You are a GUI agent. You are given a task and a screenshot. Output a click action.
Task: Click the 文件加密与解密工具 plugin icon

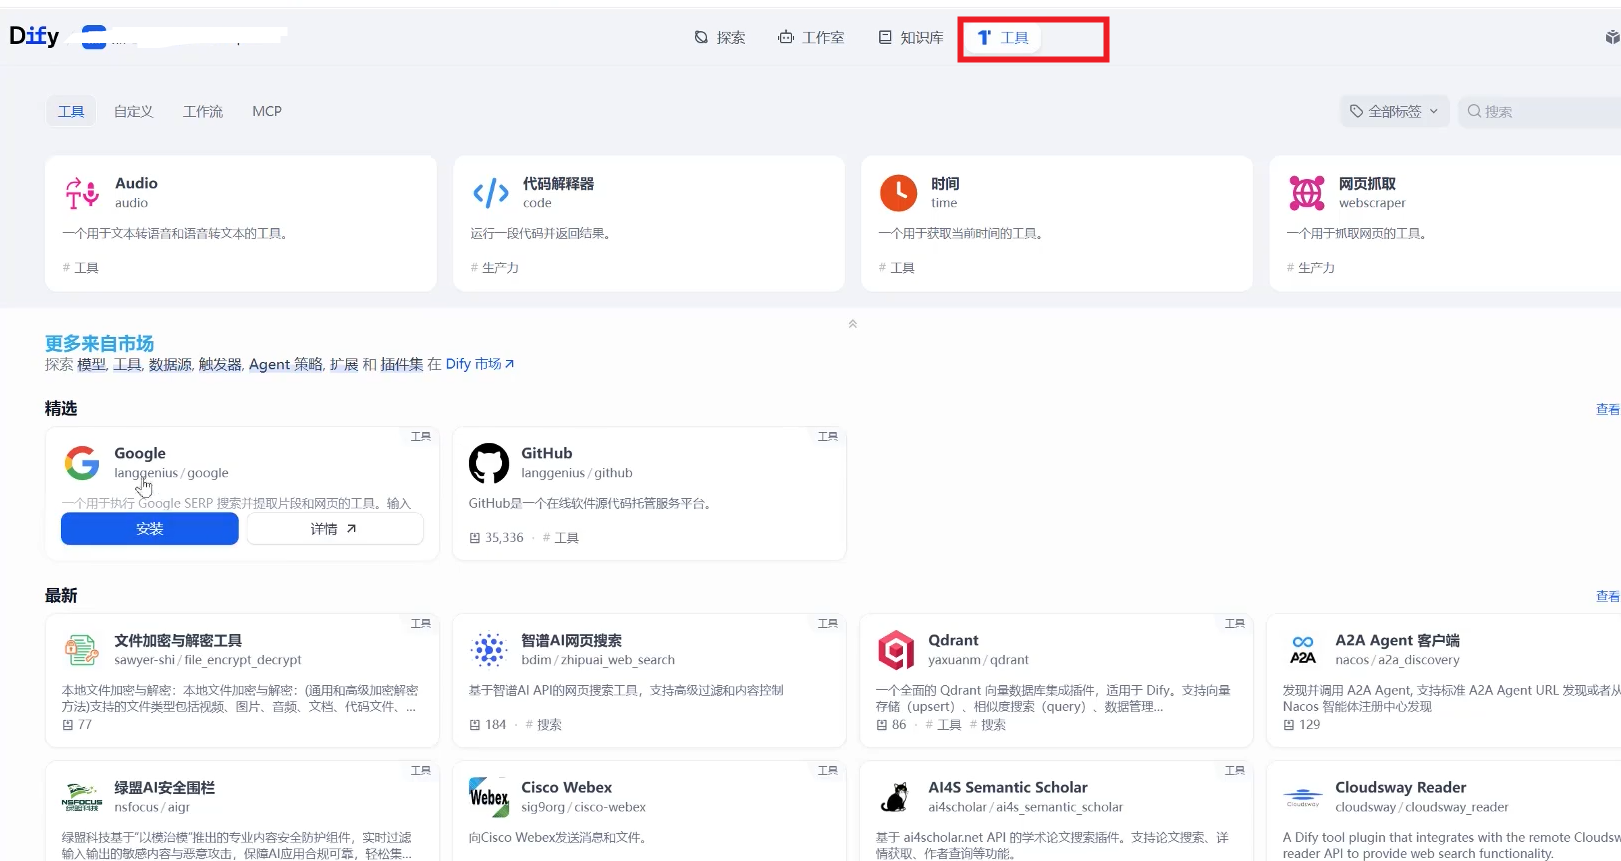[82, 650]
